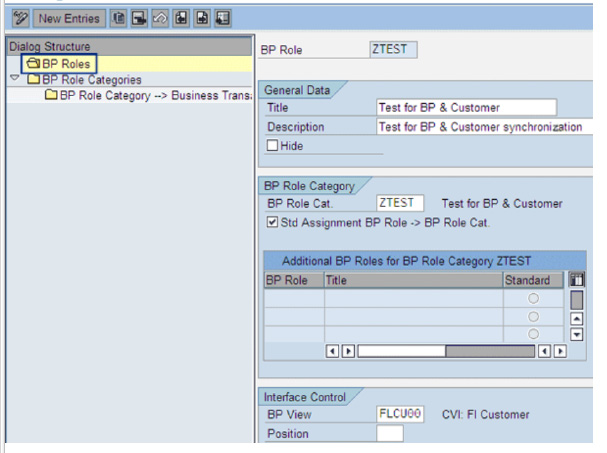Click the table scroll up arrow
Viewport: 607px width, 453px height.
tap(577, 319)
